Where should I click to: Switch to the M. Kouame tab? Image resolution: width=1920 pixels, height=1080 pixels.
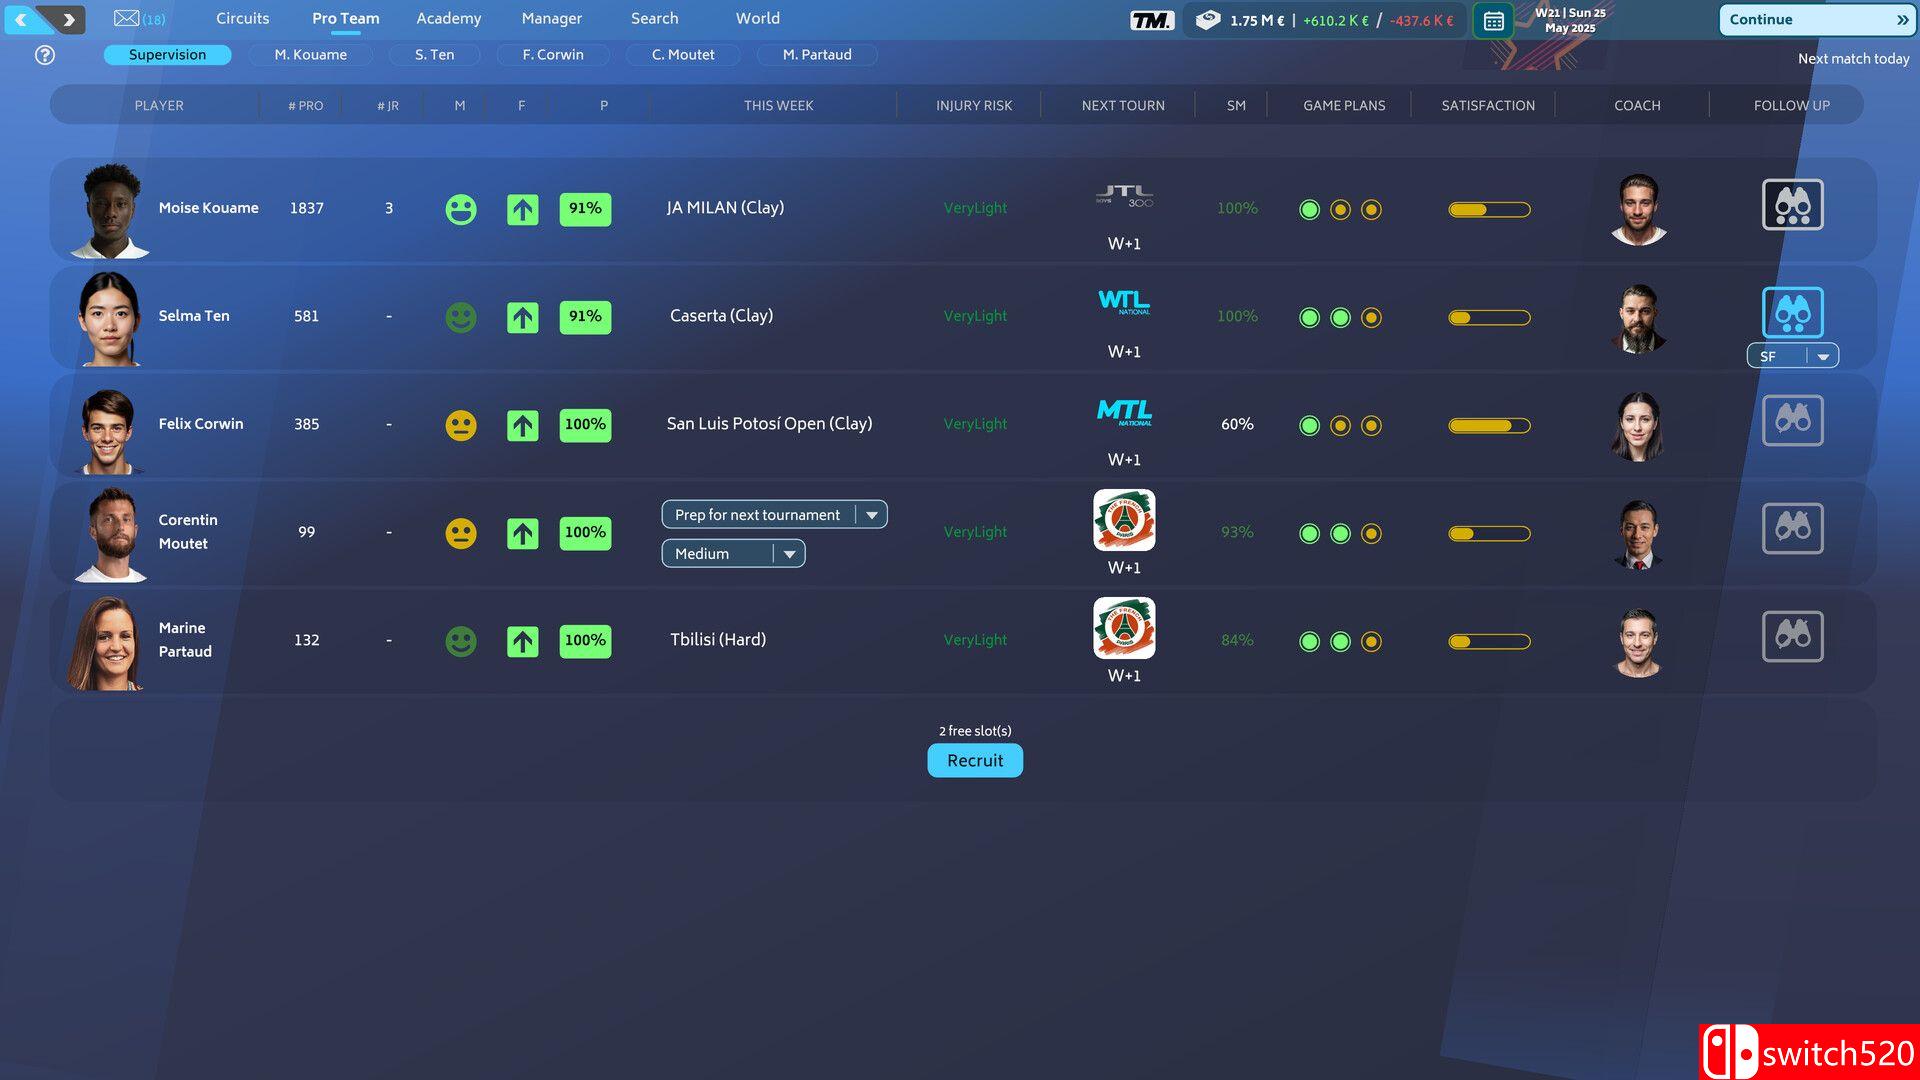tap(311, 55)
